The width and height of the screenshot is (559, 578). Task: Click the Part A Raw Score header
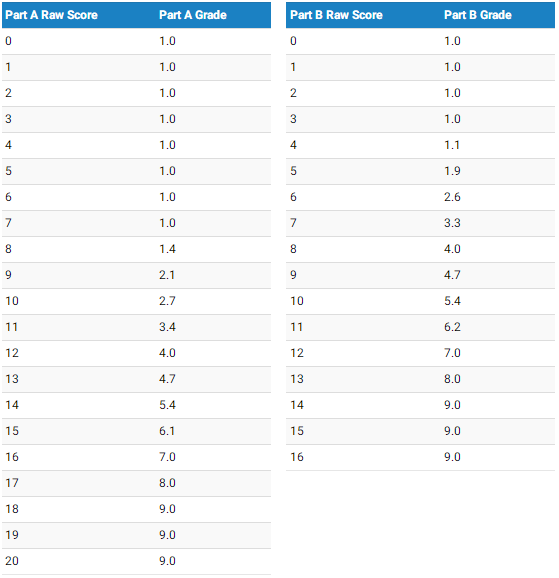point(51,15)
